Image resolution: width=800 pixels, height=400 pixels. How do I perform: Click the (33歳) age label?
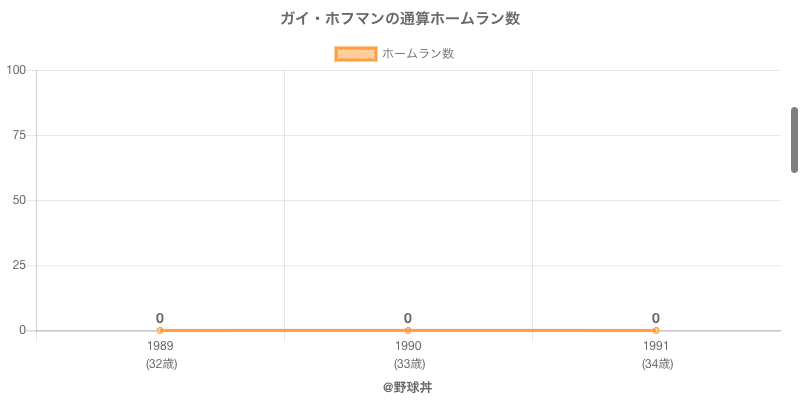point(409,364)
